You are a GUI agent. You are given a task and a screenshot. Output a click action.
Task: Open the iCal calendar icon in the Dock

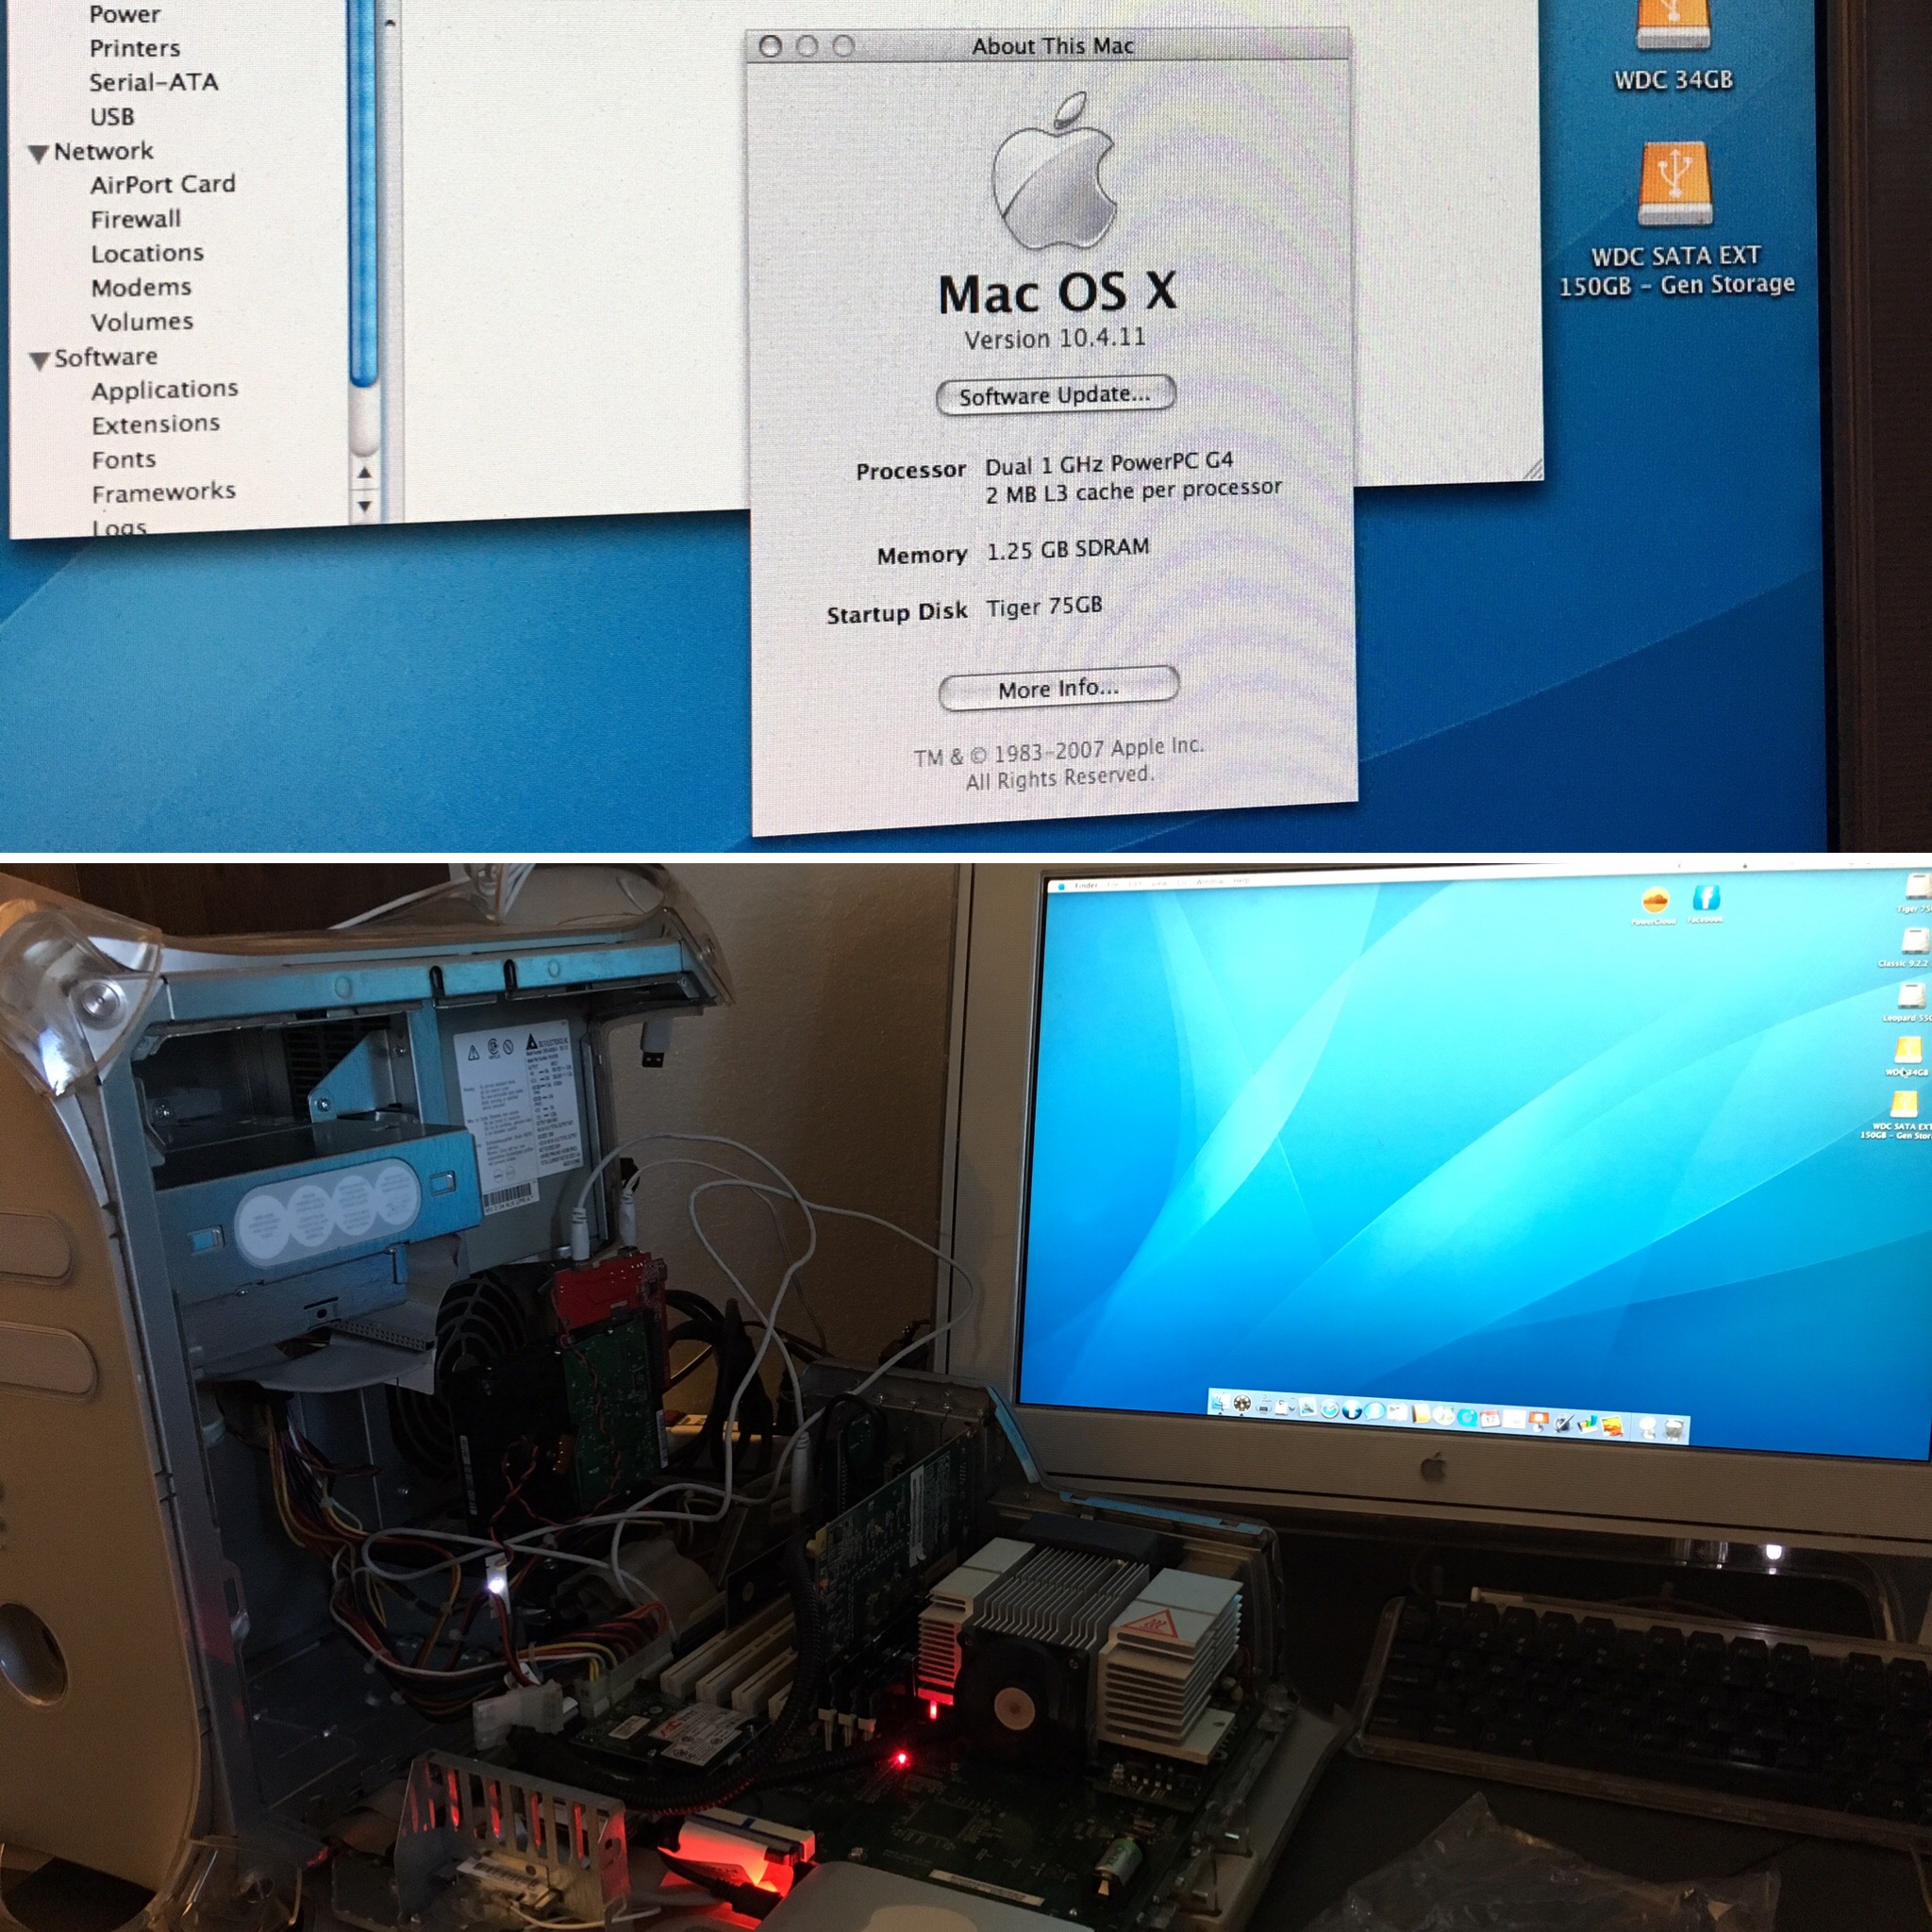click(x=1490, y=1419)
